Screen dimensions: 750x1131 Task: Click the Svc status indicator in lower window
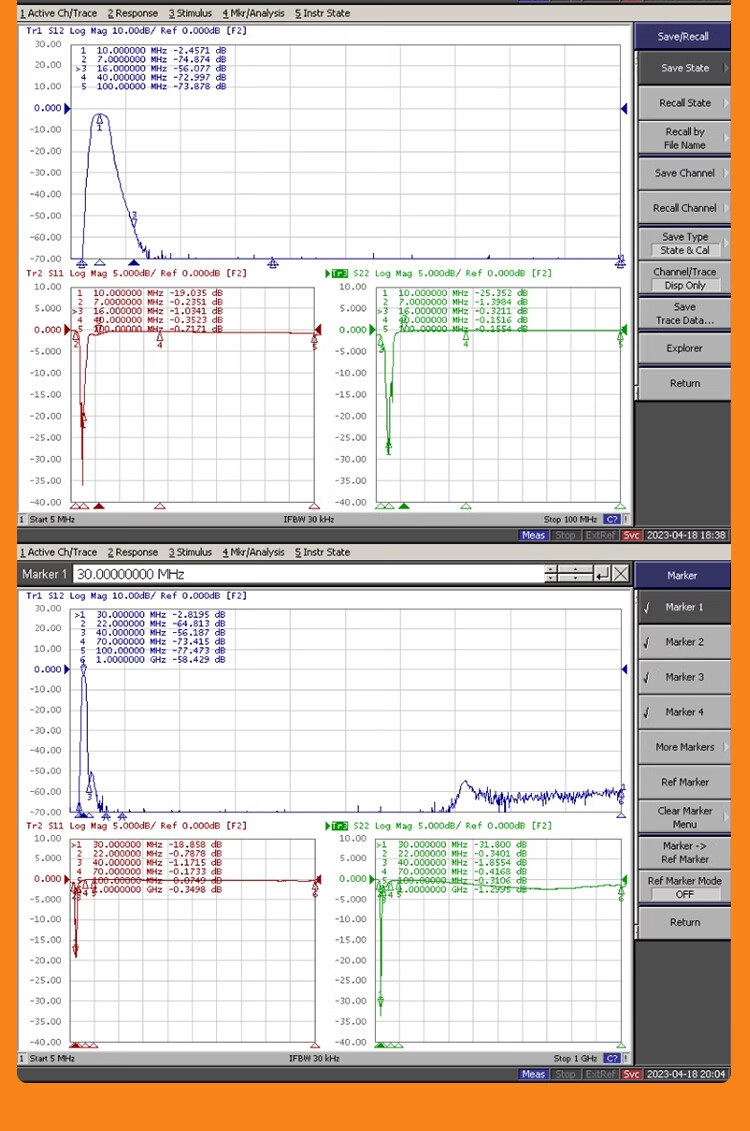632,1074
